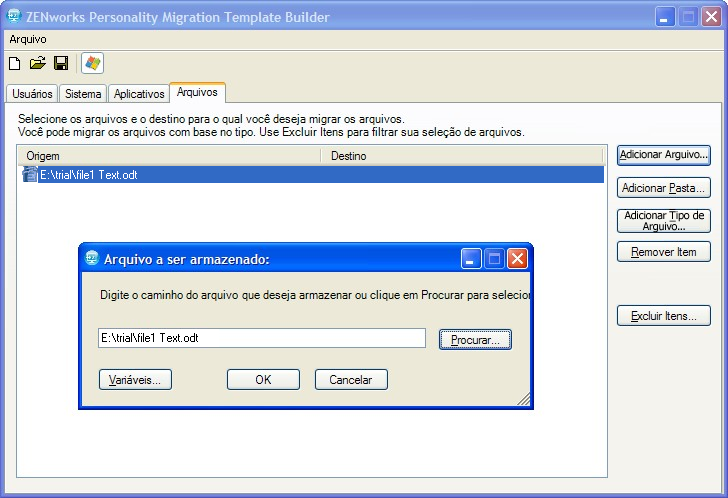Minimize the Arquivo a ser armazenado dialog
The height and width of the screenshot is (498, 728).
471,259
